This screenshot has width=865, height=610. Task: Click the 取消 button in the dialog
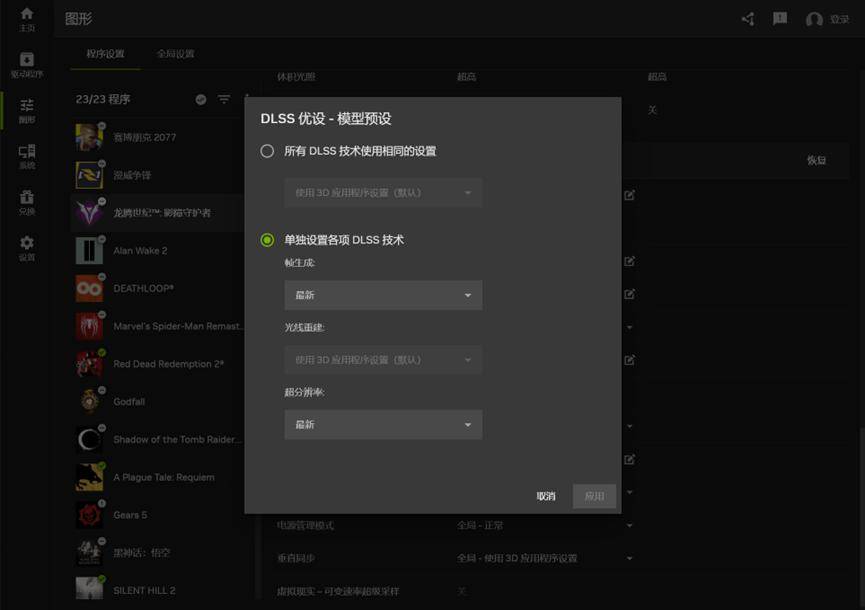546,496
